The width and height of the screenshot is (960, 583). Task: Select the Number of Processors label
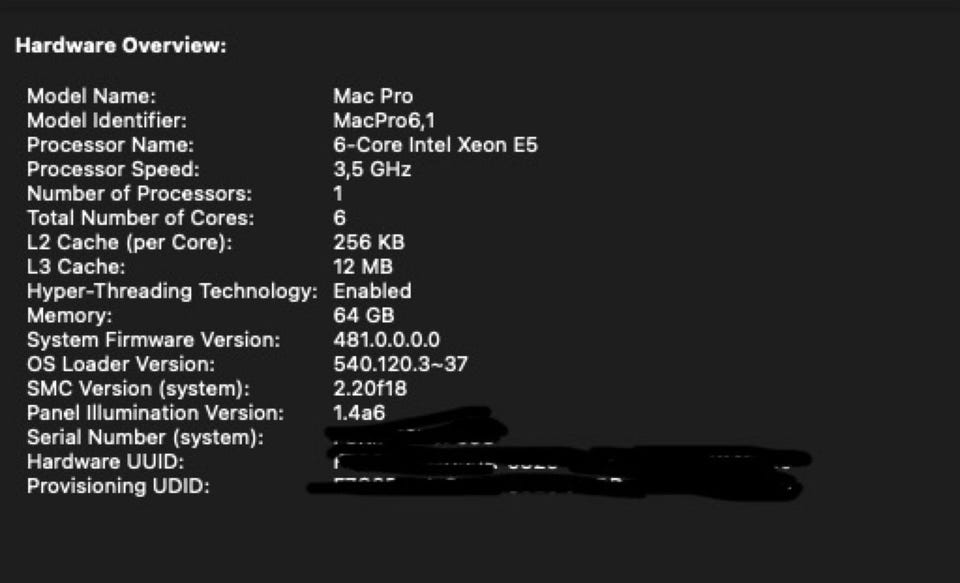tap(139, 194)
